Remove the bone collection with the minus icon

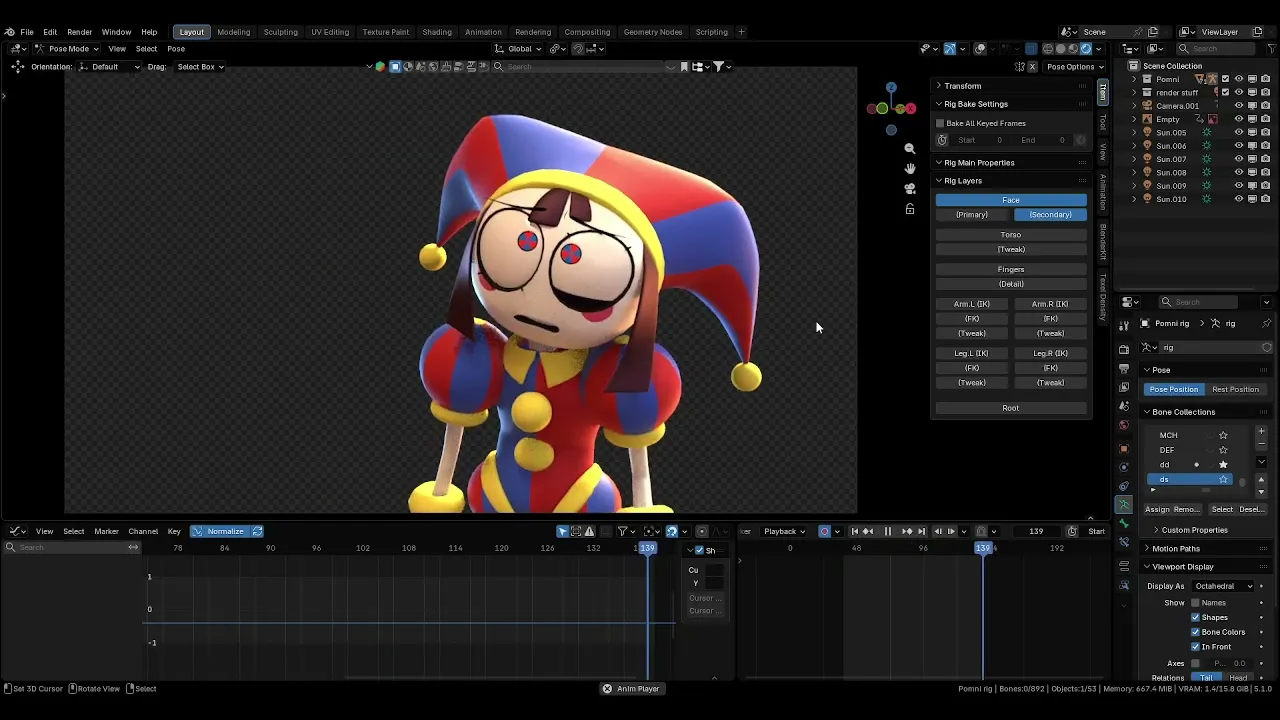click(x=1261, y=444)
